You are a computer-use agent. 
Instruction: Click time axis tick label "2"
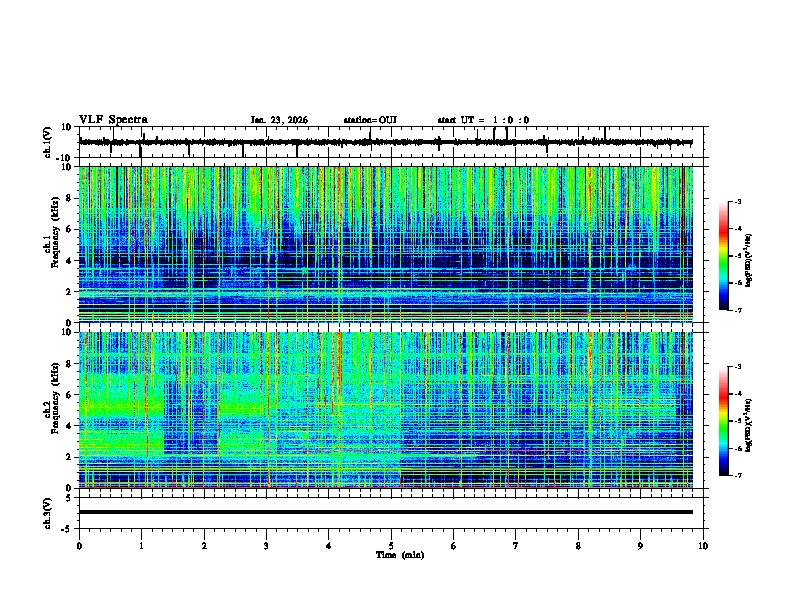204,546
